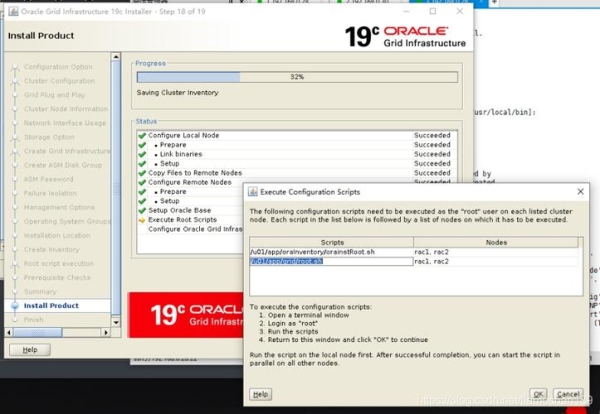Click Help button in main installer window
The height and width of the screenshot is (414, 600).
click(30, 350)
